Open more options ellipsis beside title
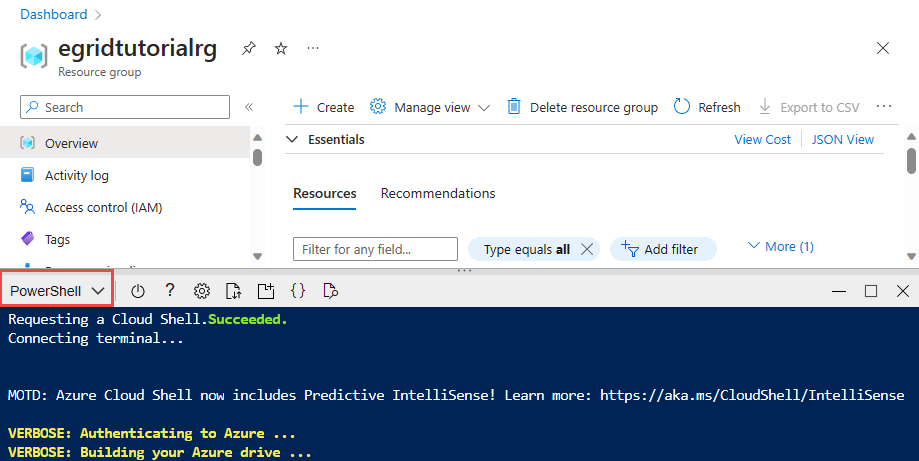919x461 pixels. tap(313, 48)
